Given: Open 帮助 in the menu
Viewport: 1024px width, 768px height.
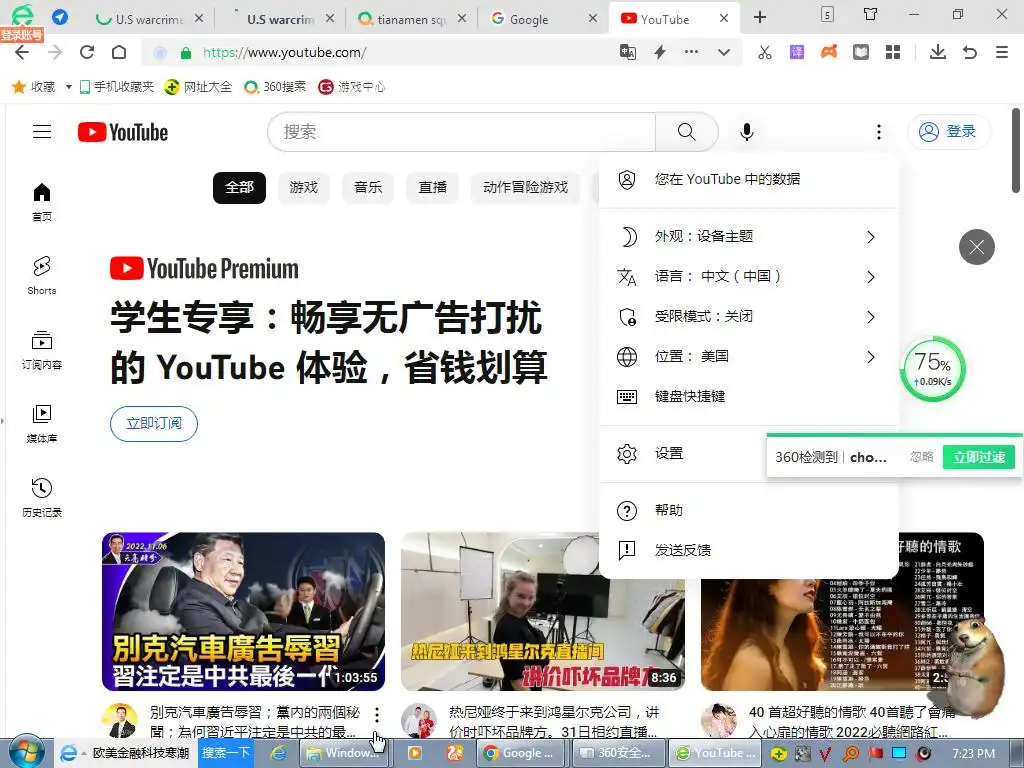Looking at the screenshot, I should coord(748,510).
